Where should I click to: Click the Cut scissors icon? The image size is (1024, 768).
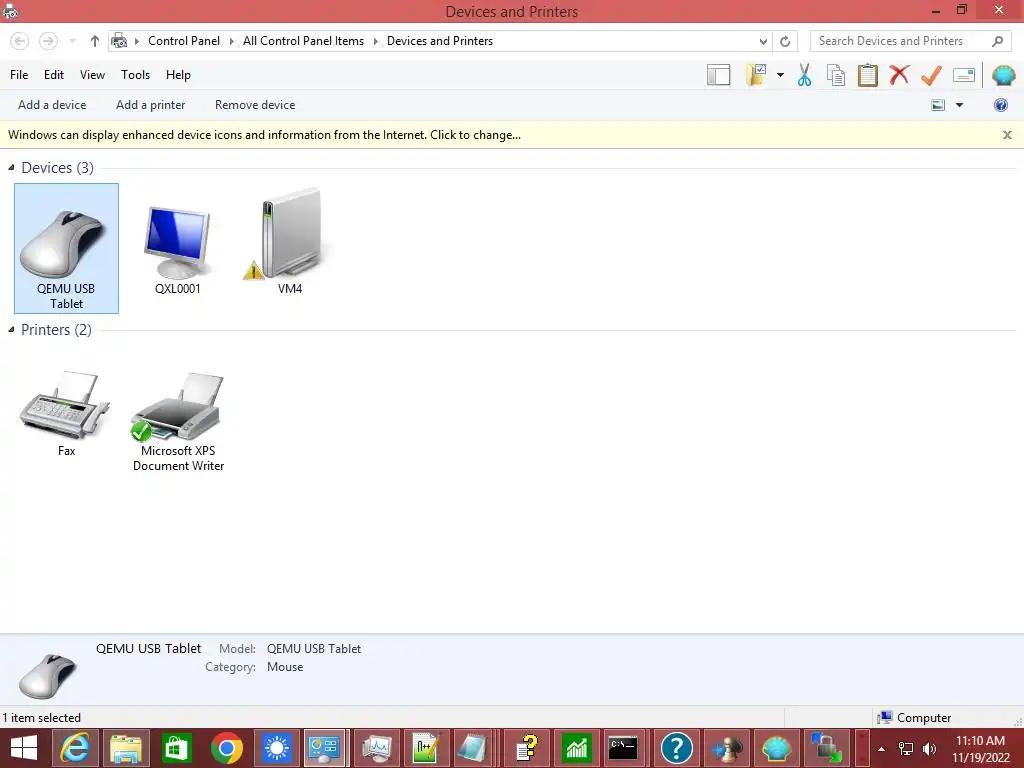click(x=804, y=75)
